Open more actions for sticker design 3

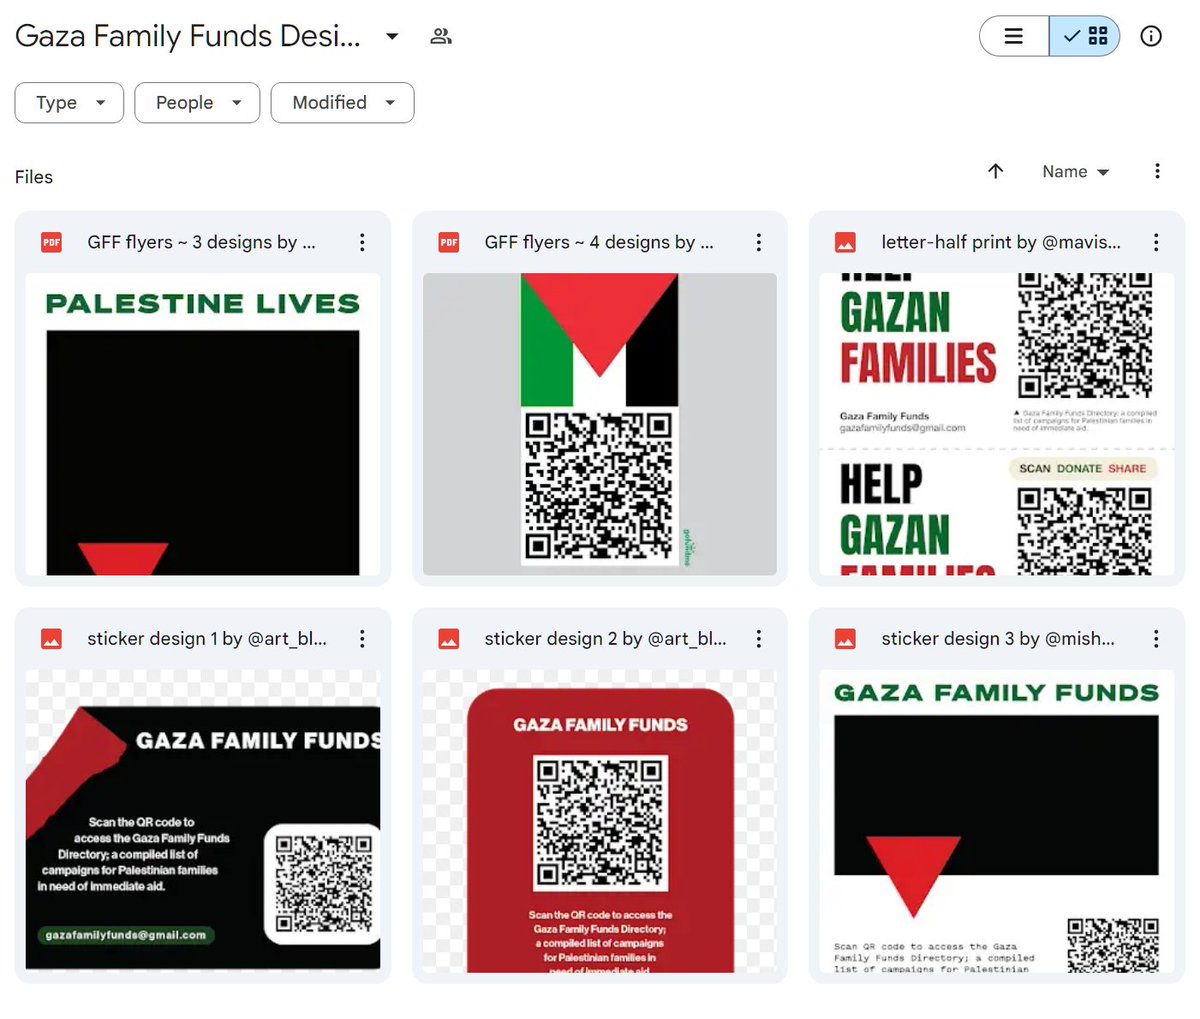[1156, 638]
